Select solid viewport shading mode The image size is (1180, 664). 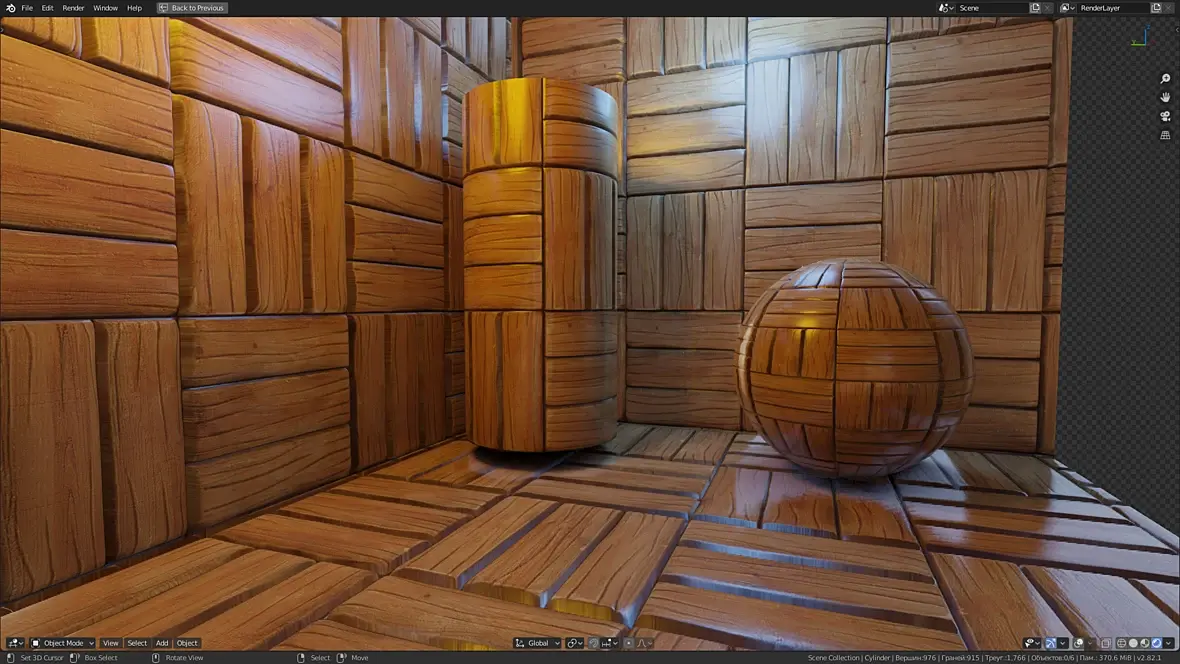1133,643
